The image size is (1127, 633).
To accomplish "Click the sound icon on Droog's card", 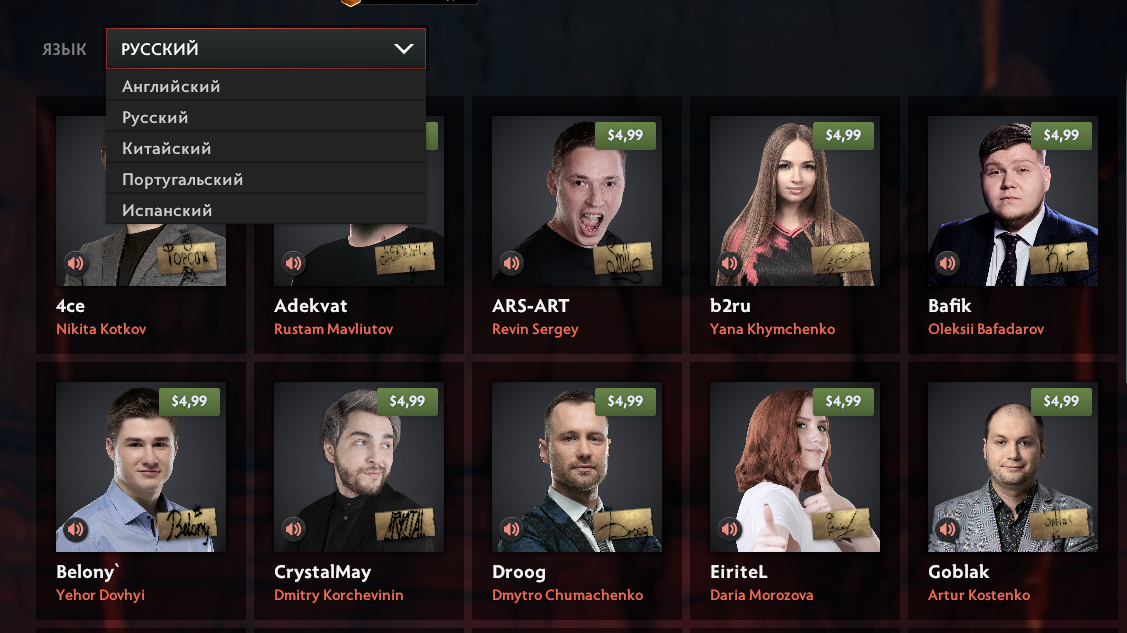I will point(511,530).
